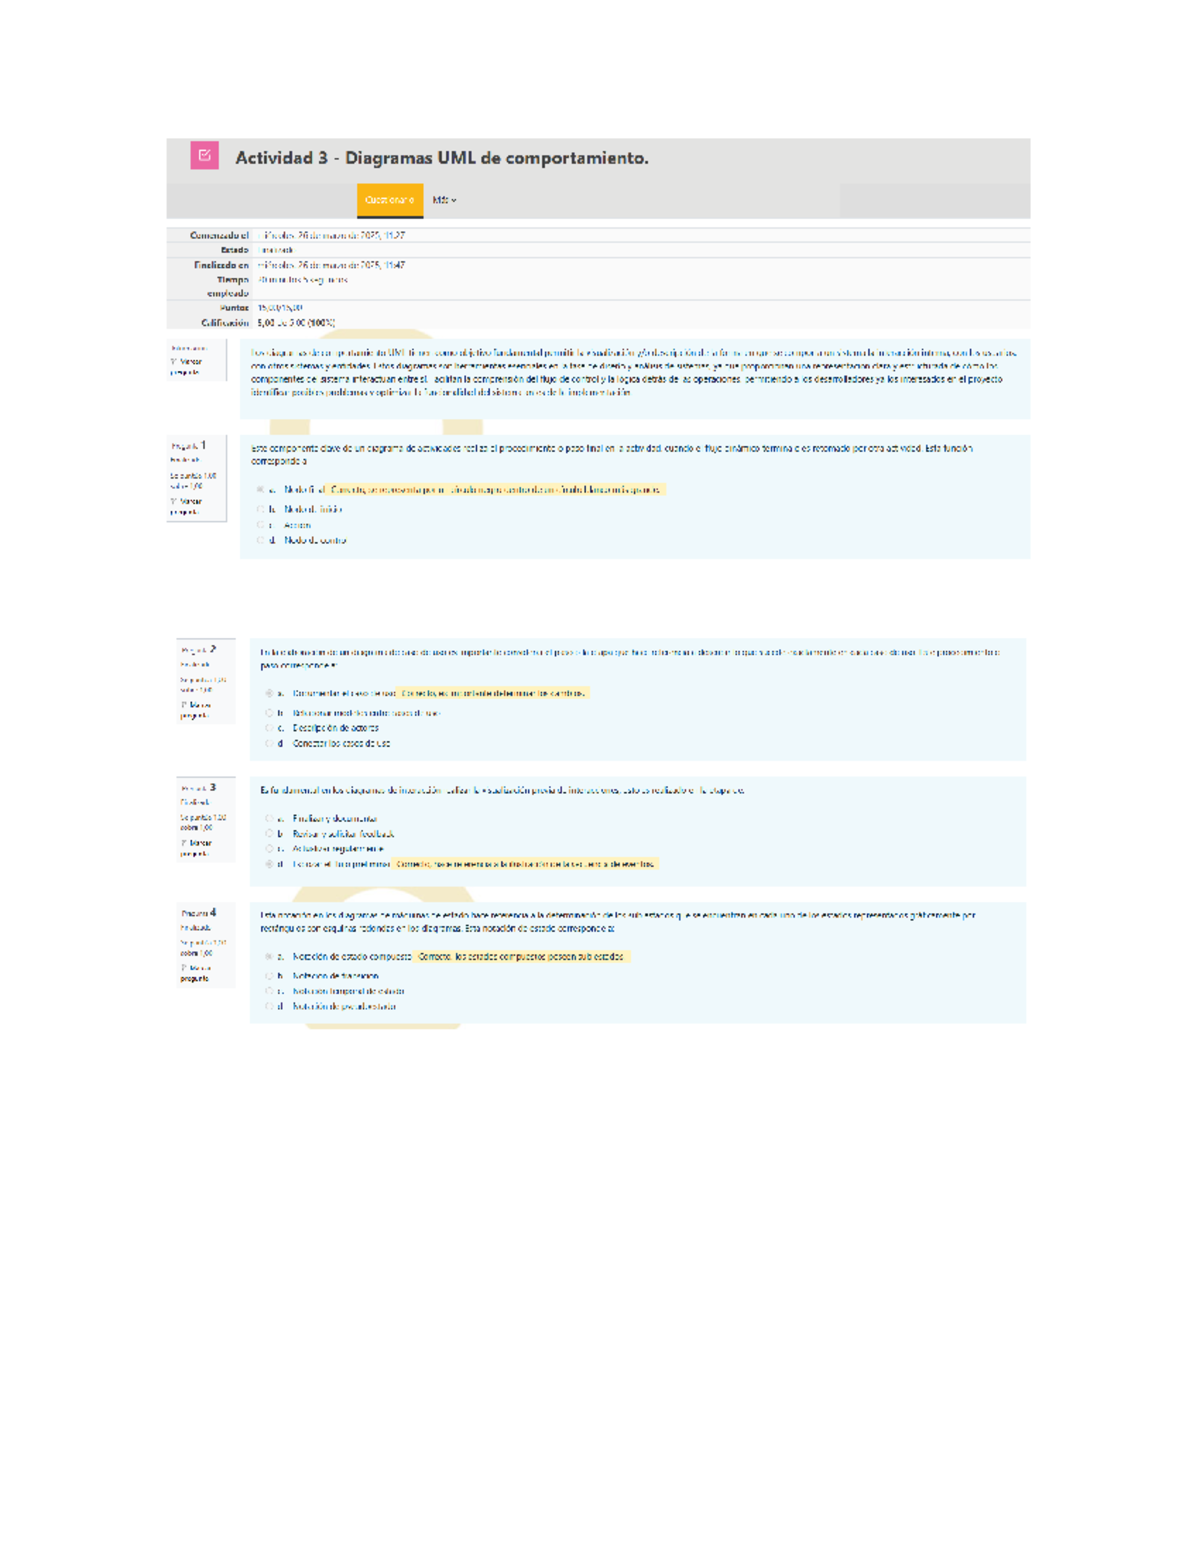Click the flag icon beside Pregunta 3

(x=186, y=844)
